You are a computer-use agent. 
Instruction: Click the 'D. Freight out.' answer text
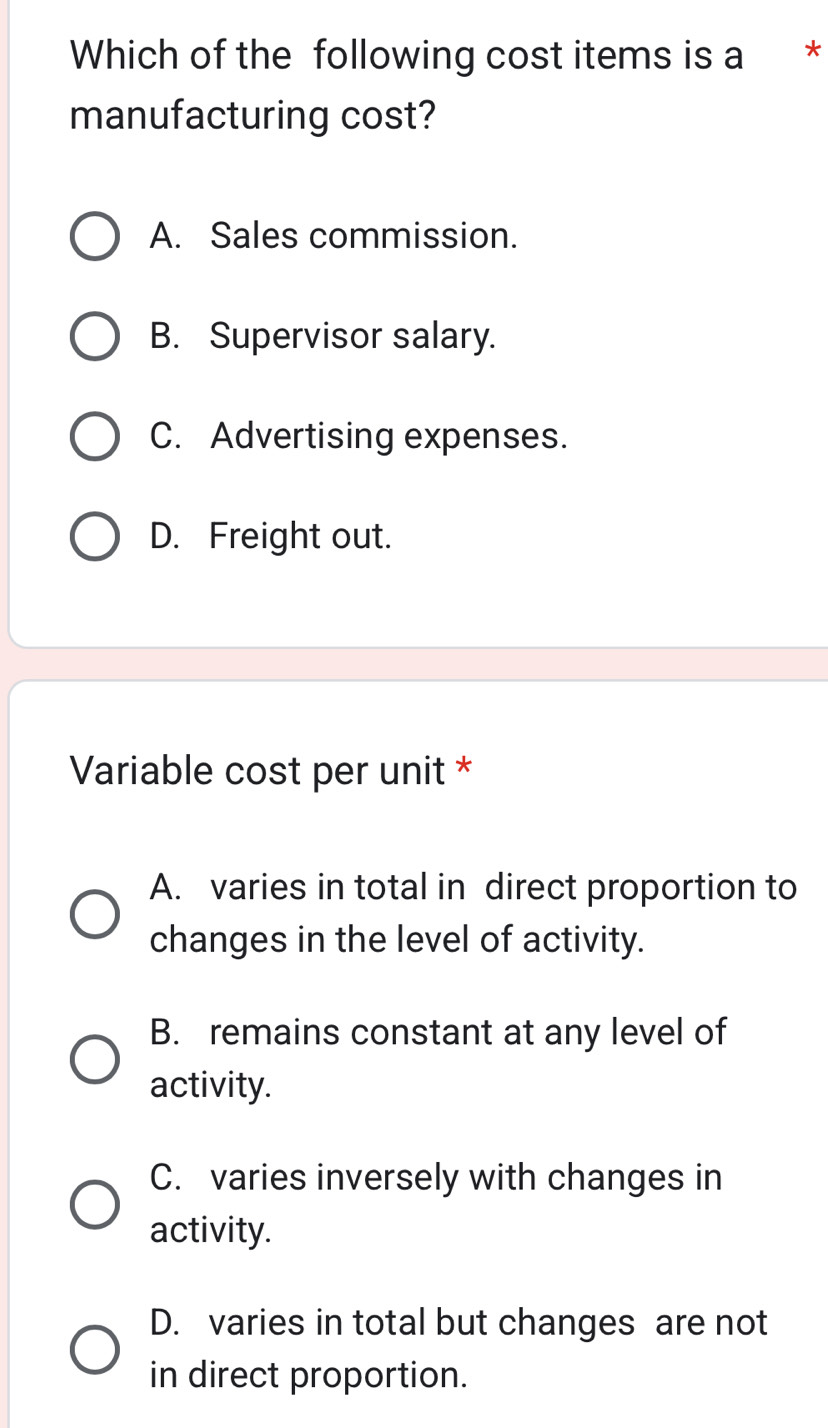pos(270,537)
